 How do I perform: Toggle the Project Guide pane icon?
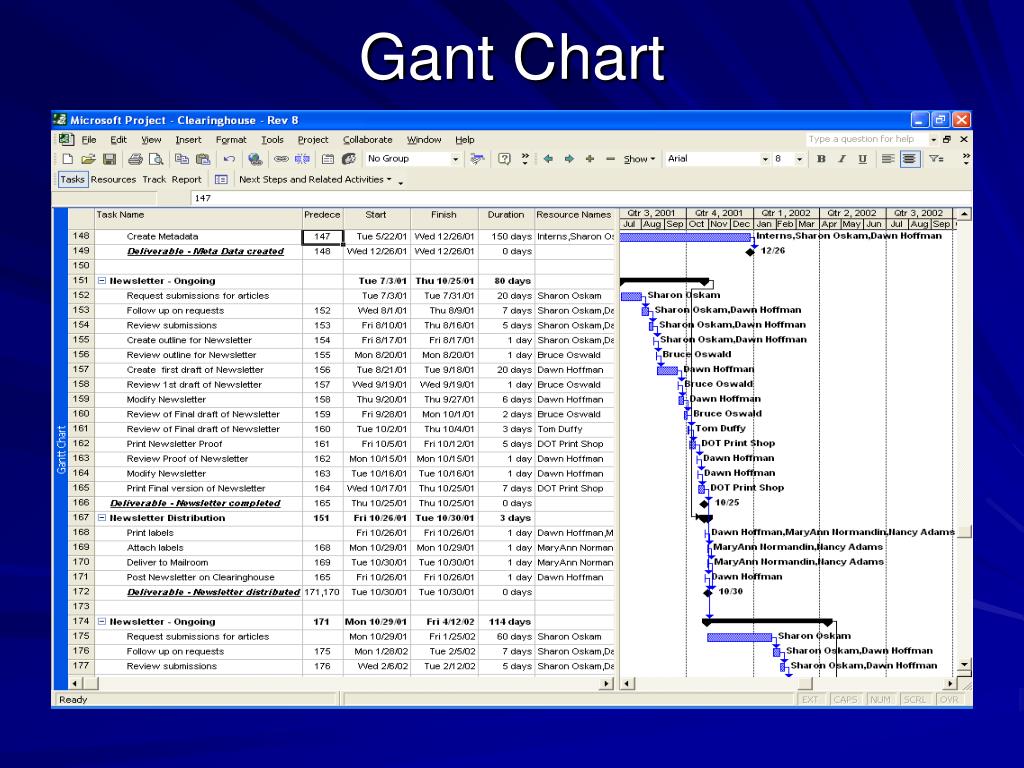(x=221, y=180)
